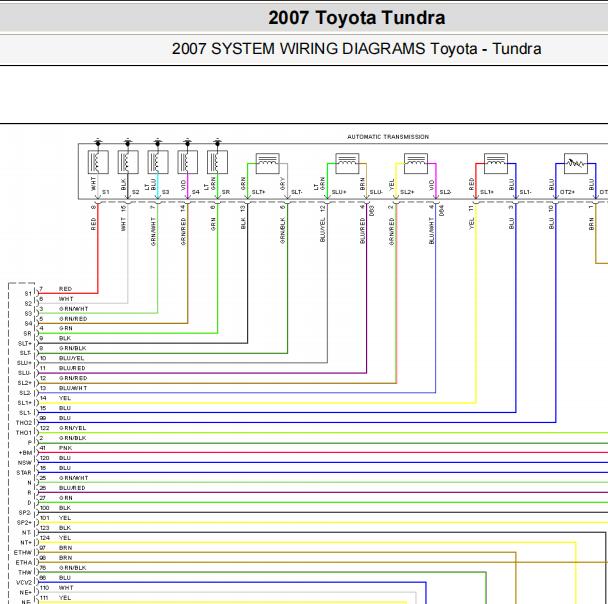Select the '27 GRN' wire label
The height and width of the screenshot is (604, 608).
(x=56, y=498)
